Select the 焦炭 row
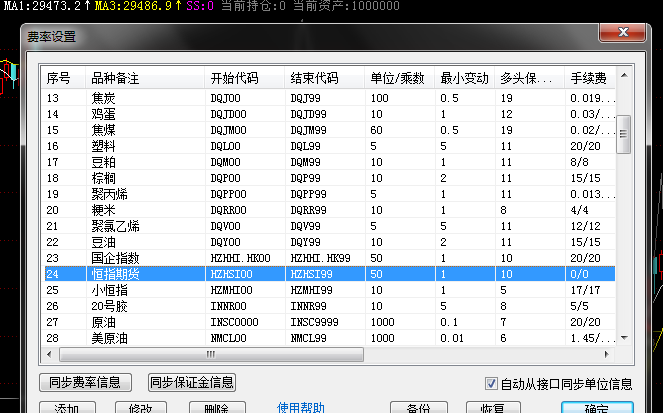This screenshot has width=663, height=413. 329,98
